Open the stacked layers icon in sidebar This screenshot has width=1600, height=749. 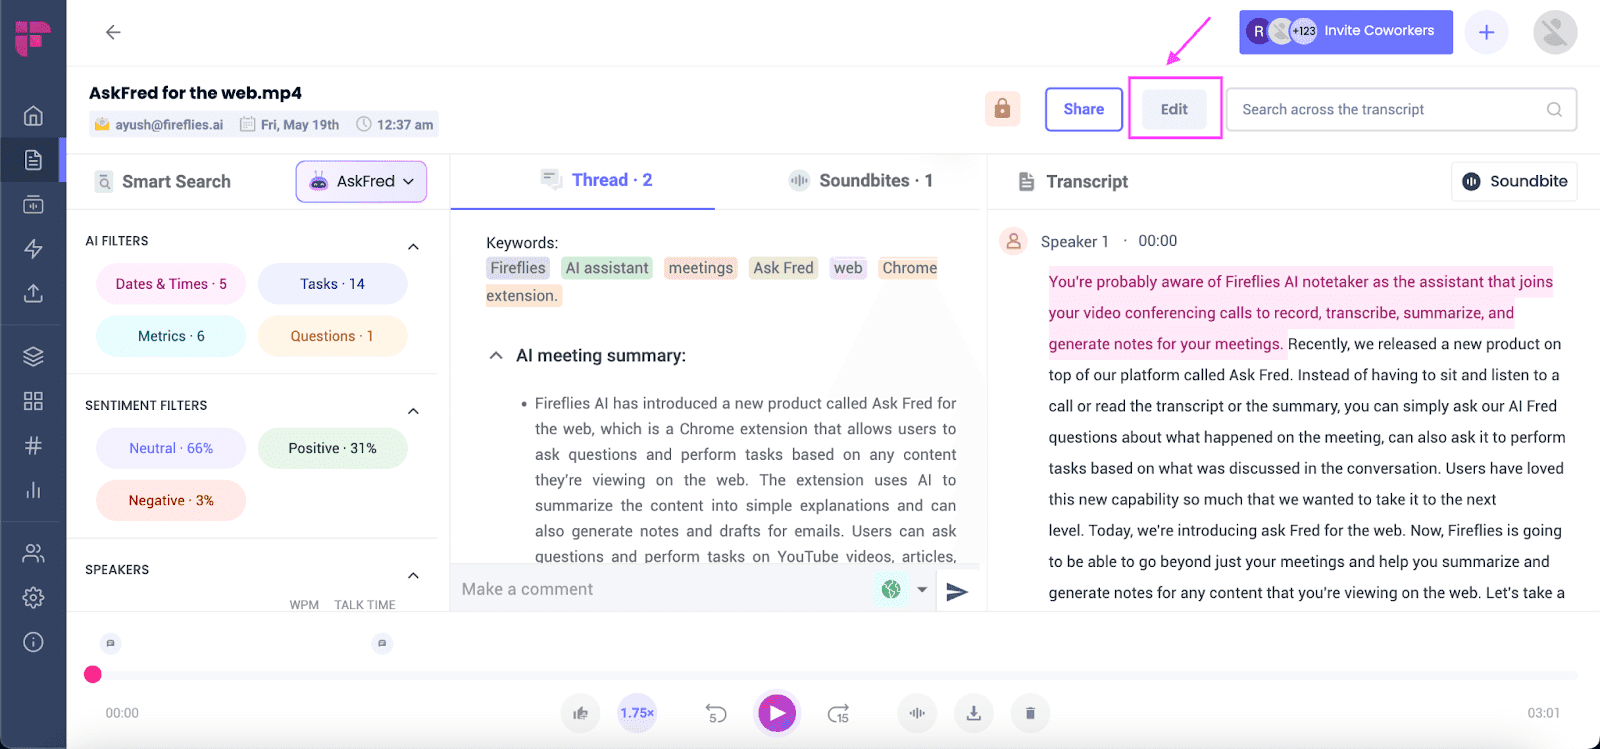(x=33, y=356)
